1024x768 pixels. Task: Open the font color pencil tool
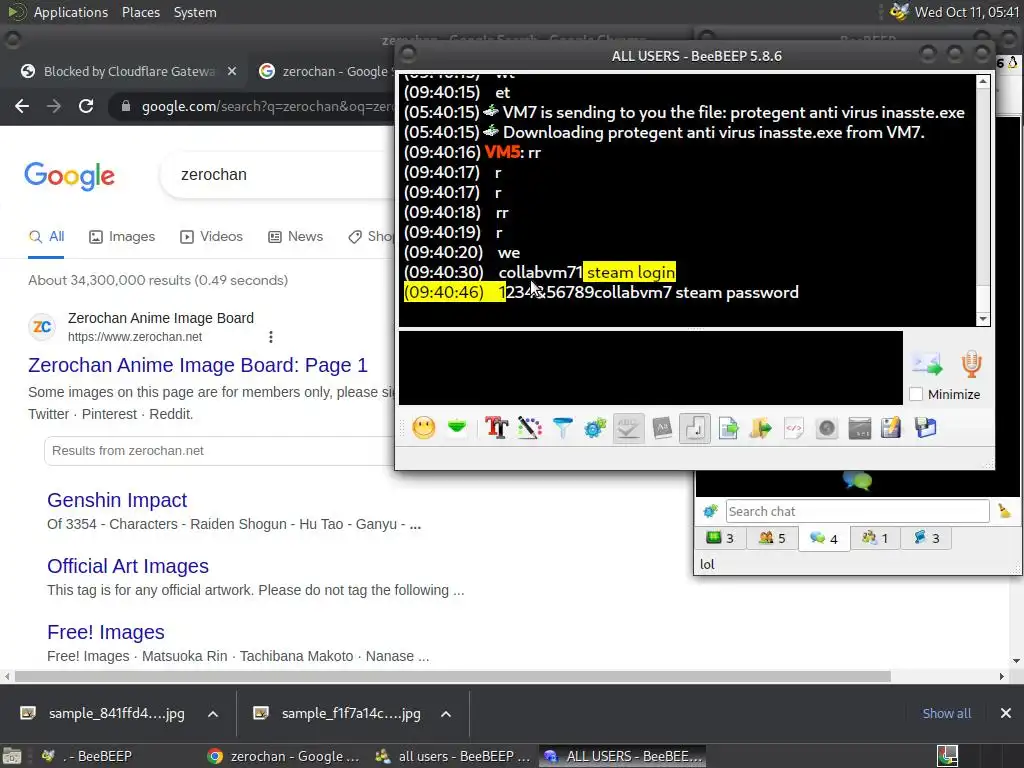(530, 428)
